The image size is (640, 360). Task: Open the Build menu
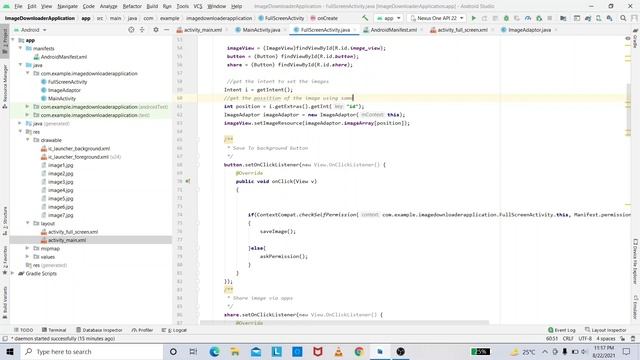coord(152,6)
